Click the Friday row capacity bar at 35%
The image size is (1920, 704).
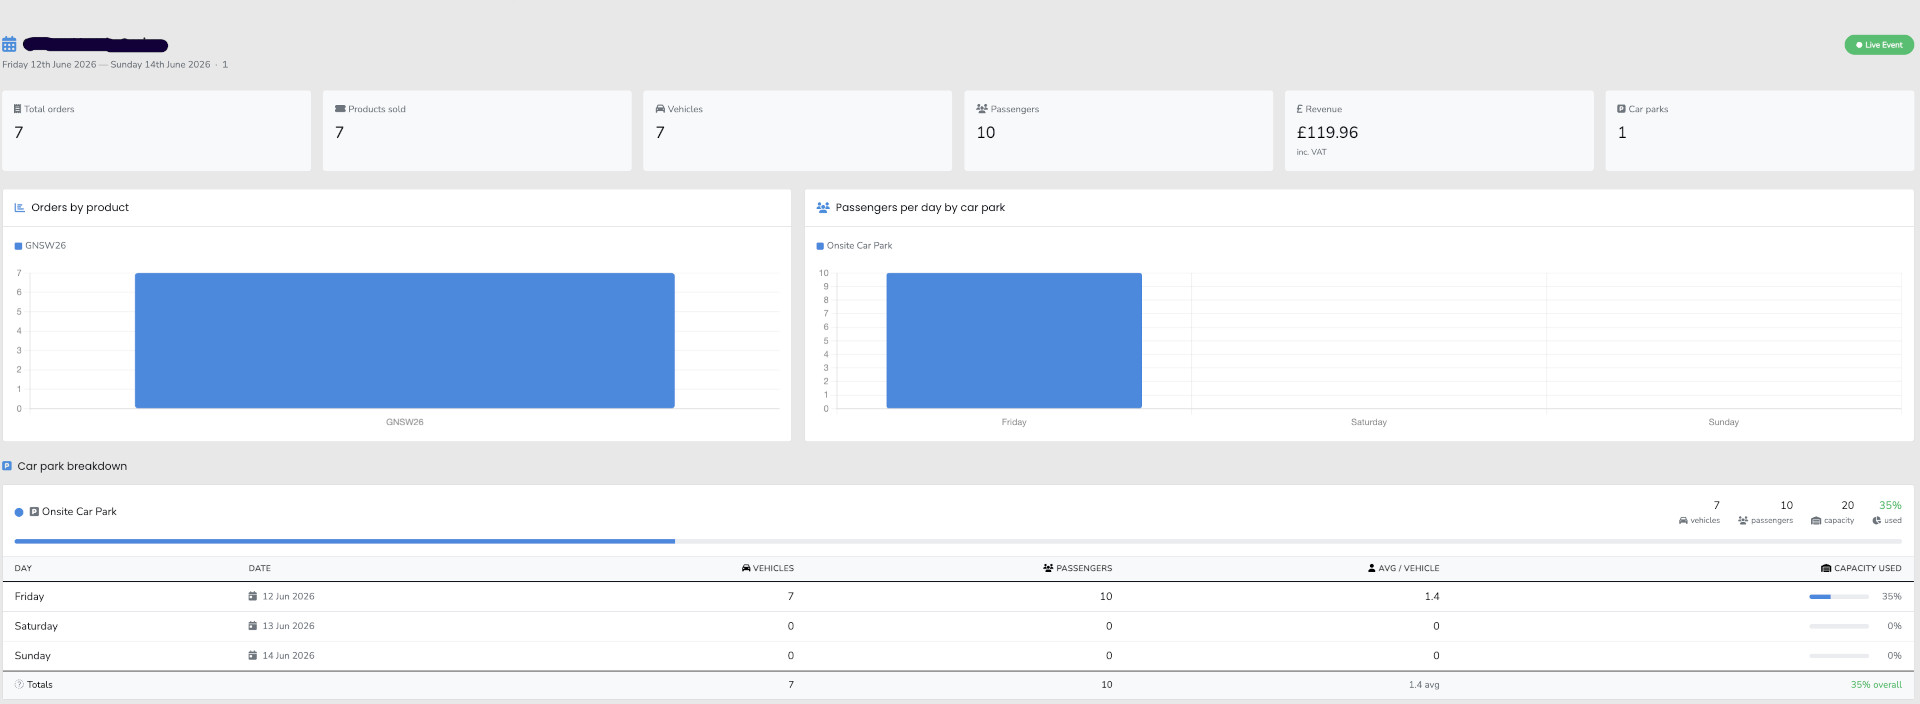point(1839,597)
